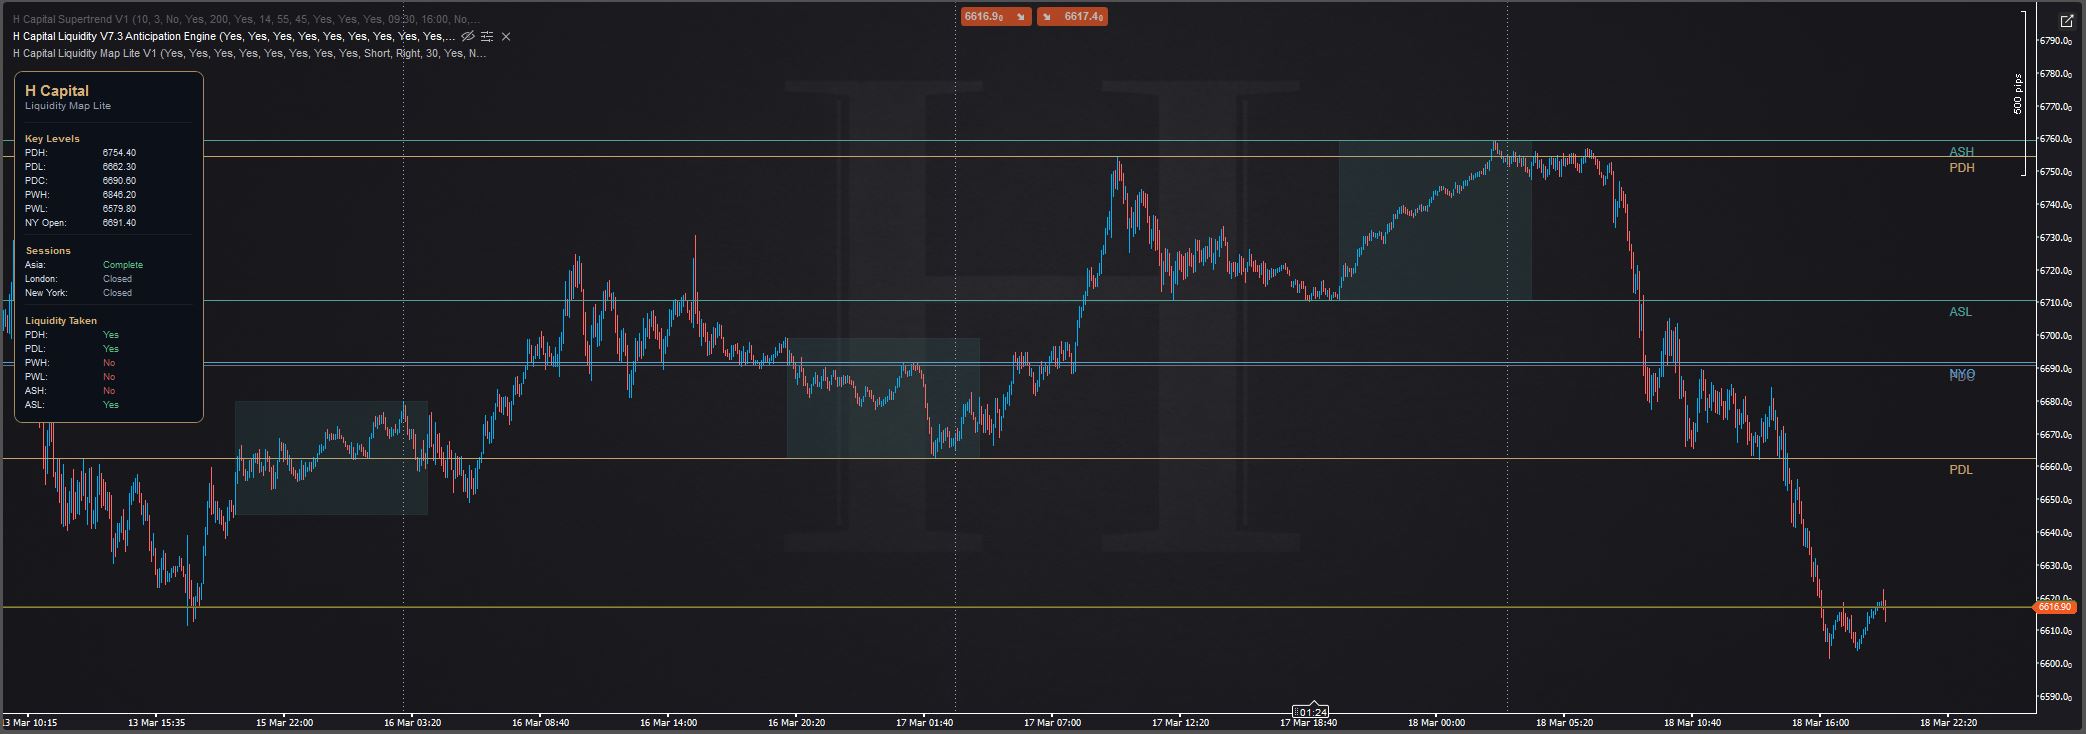This screenshot has width=2086, height=734.
Task: Click the New York session Closed status
Action: [117, 293]
